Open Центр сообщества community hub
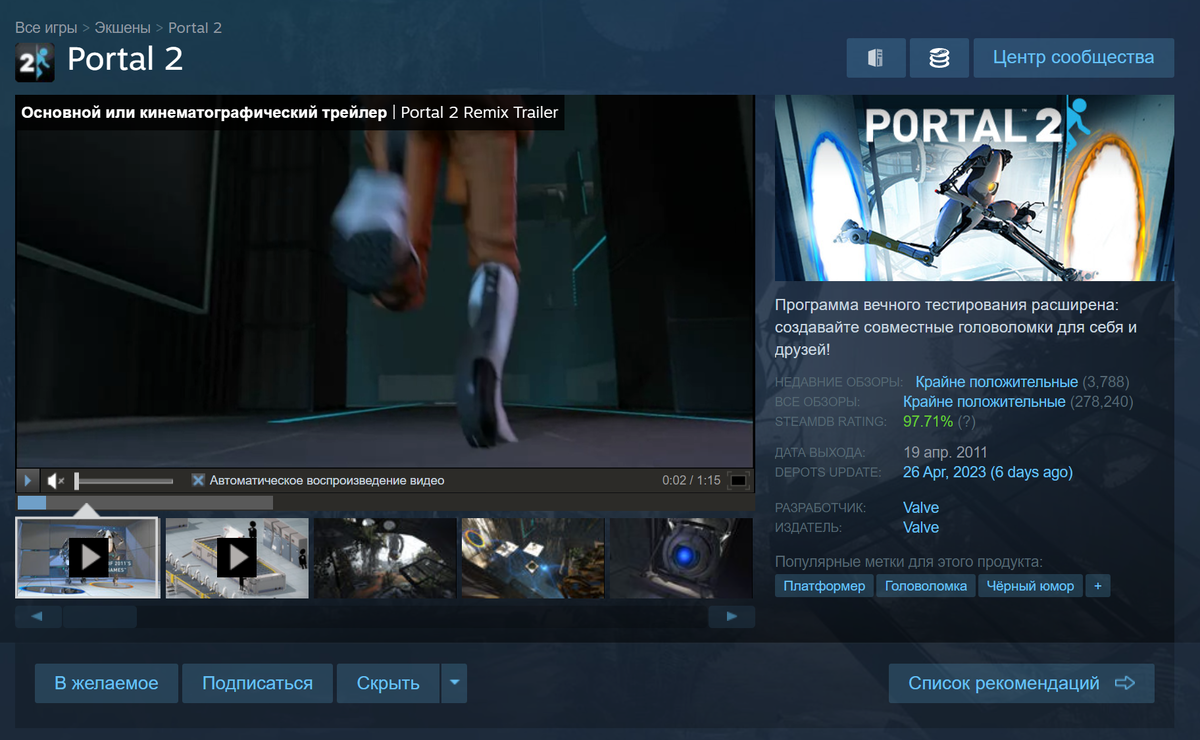 1074,58
